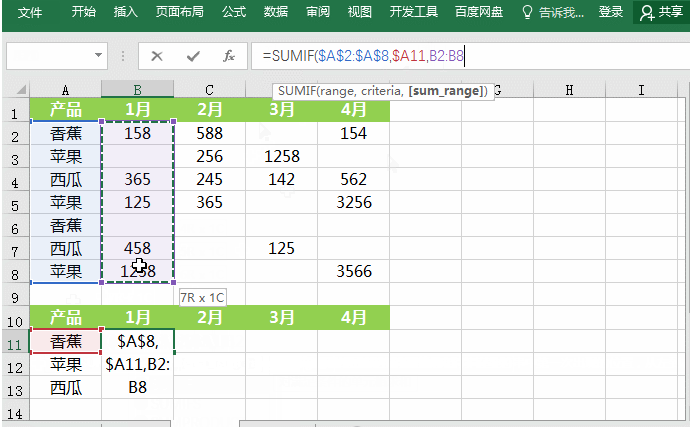The height and width of the screenshot is (427, 690).
Task: Select row 13 header
Action: [15, 387]
